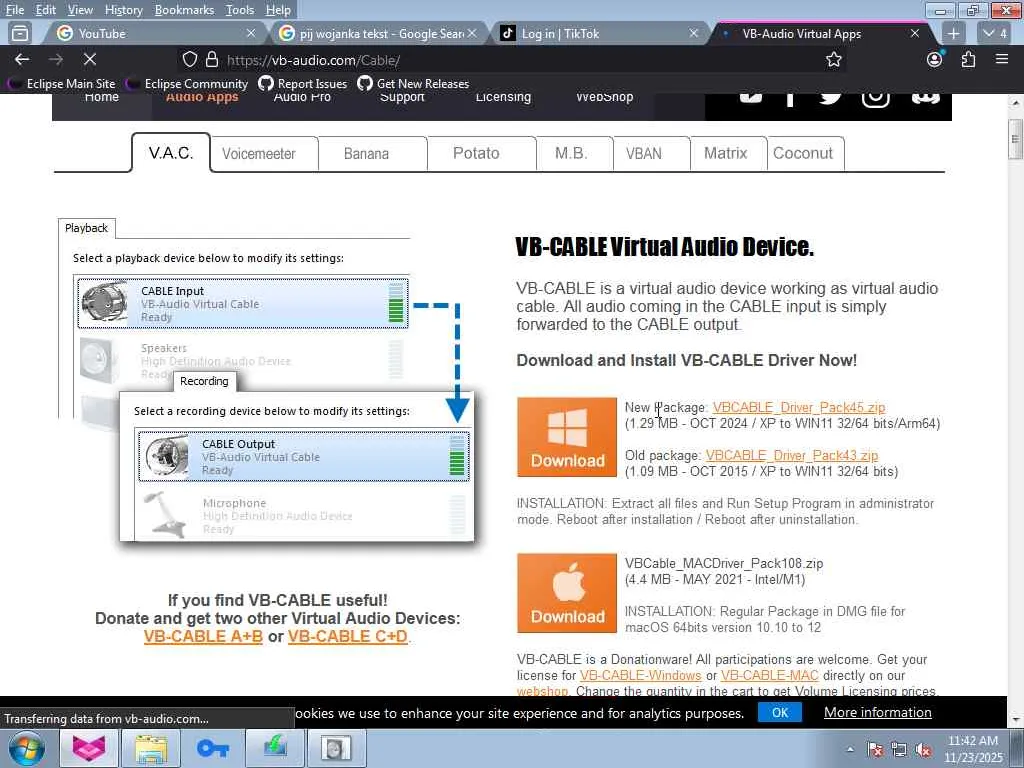Image resolution: width=1024 pixels, height=768 pixels.
Task: Open Report Issues GitHub bookmark
Action: coord(303,84)
